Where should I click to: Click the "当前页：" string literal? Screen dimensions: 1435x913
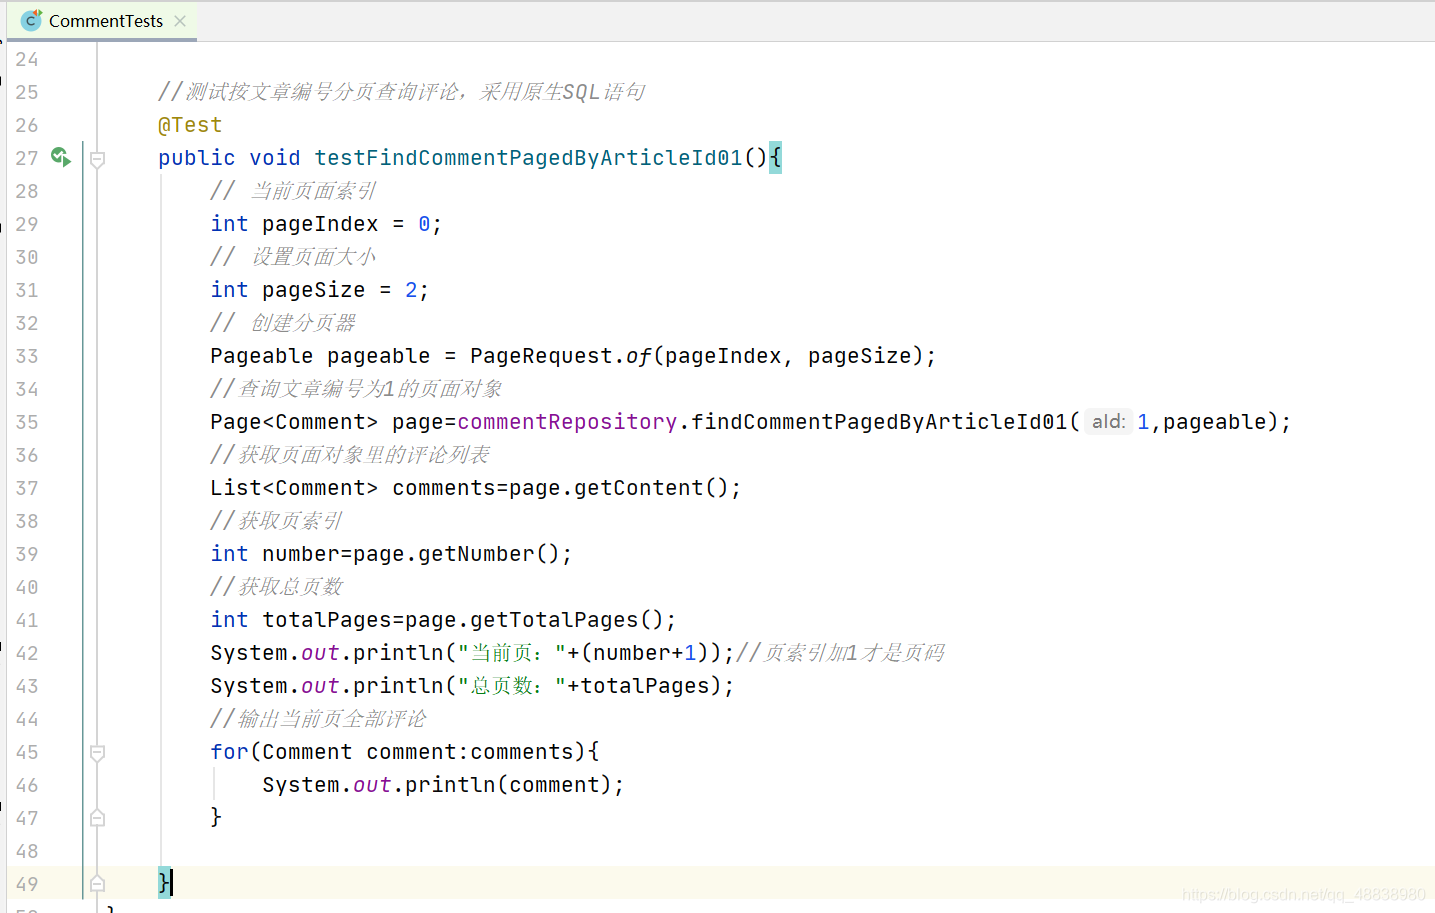(511, 653)
